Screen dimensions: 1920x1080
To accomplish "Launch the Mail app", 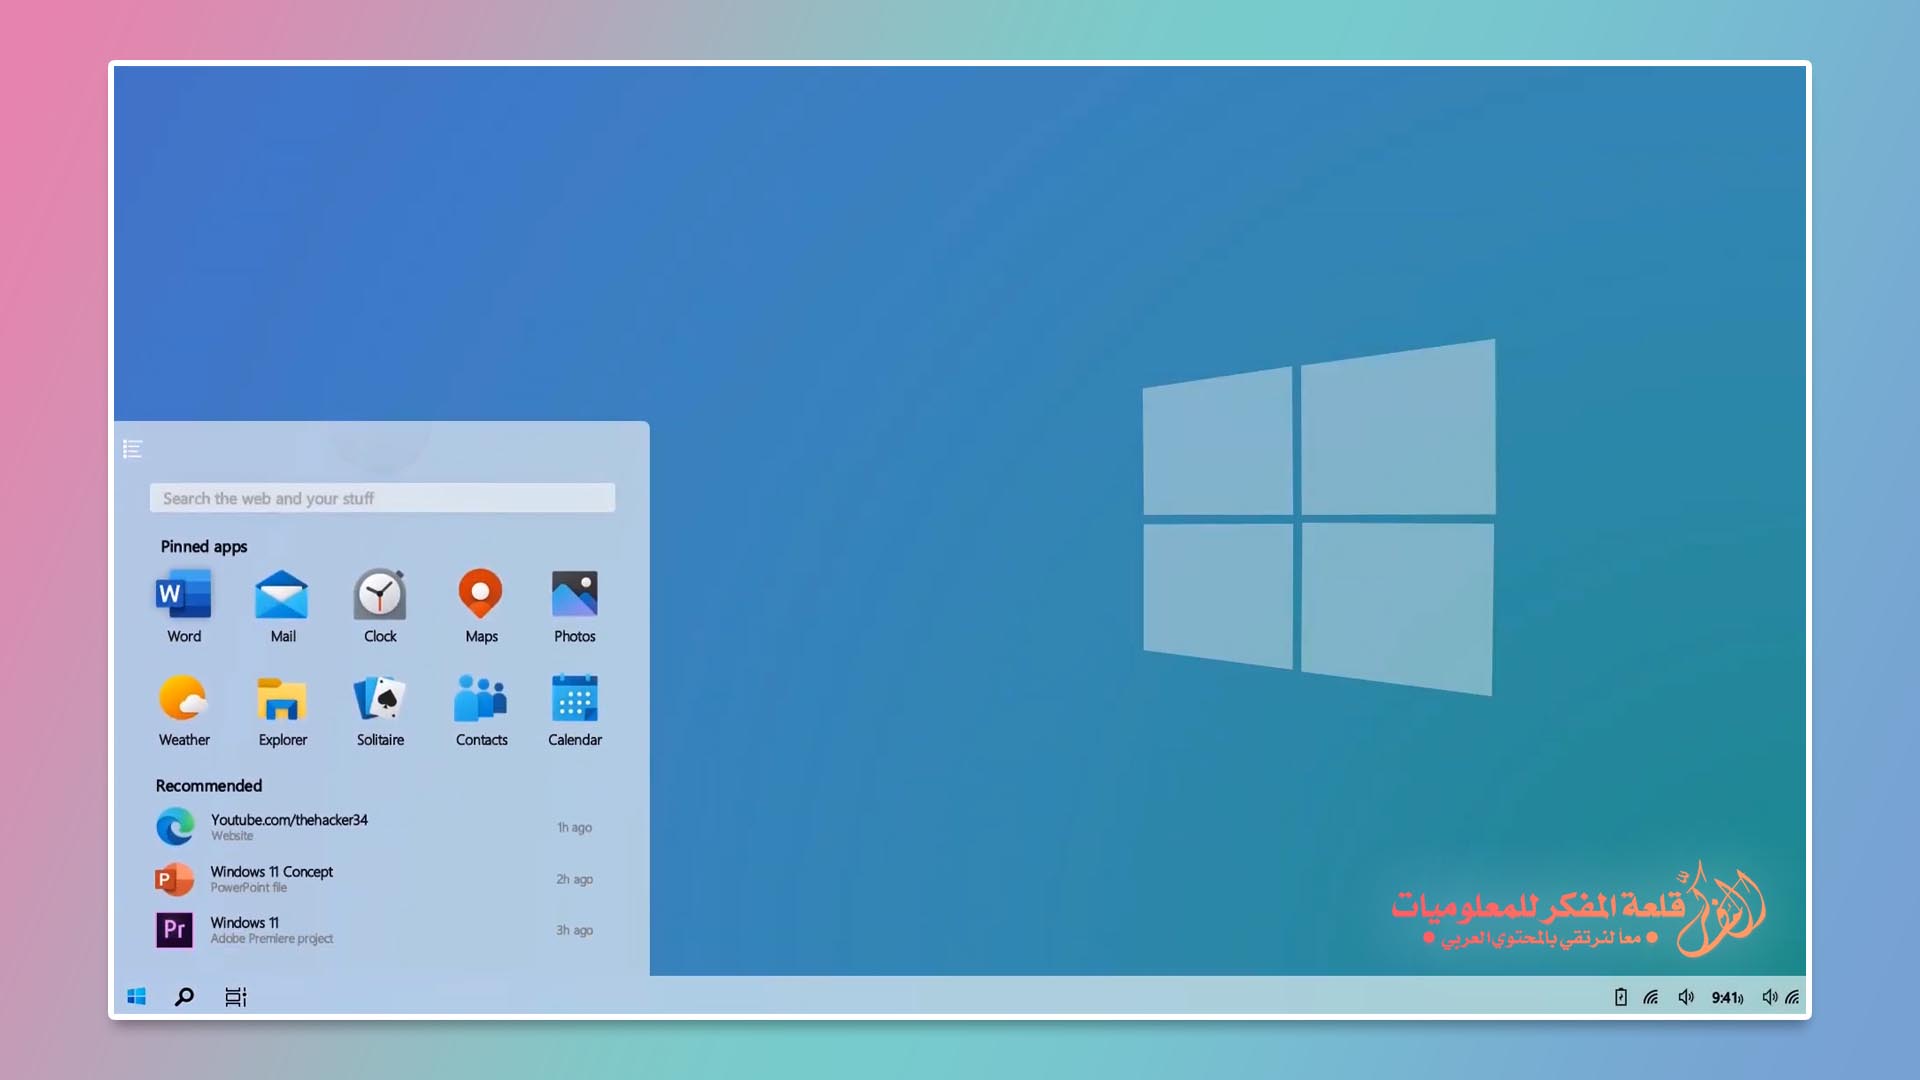I will [282, 605].
